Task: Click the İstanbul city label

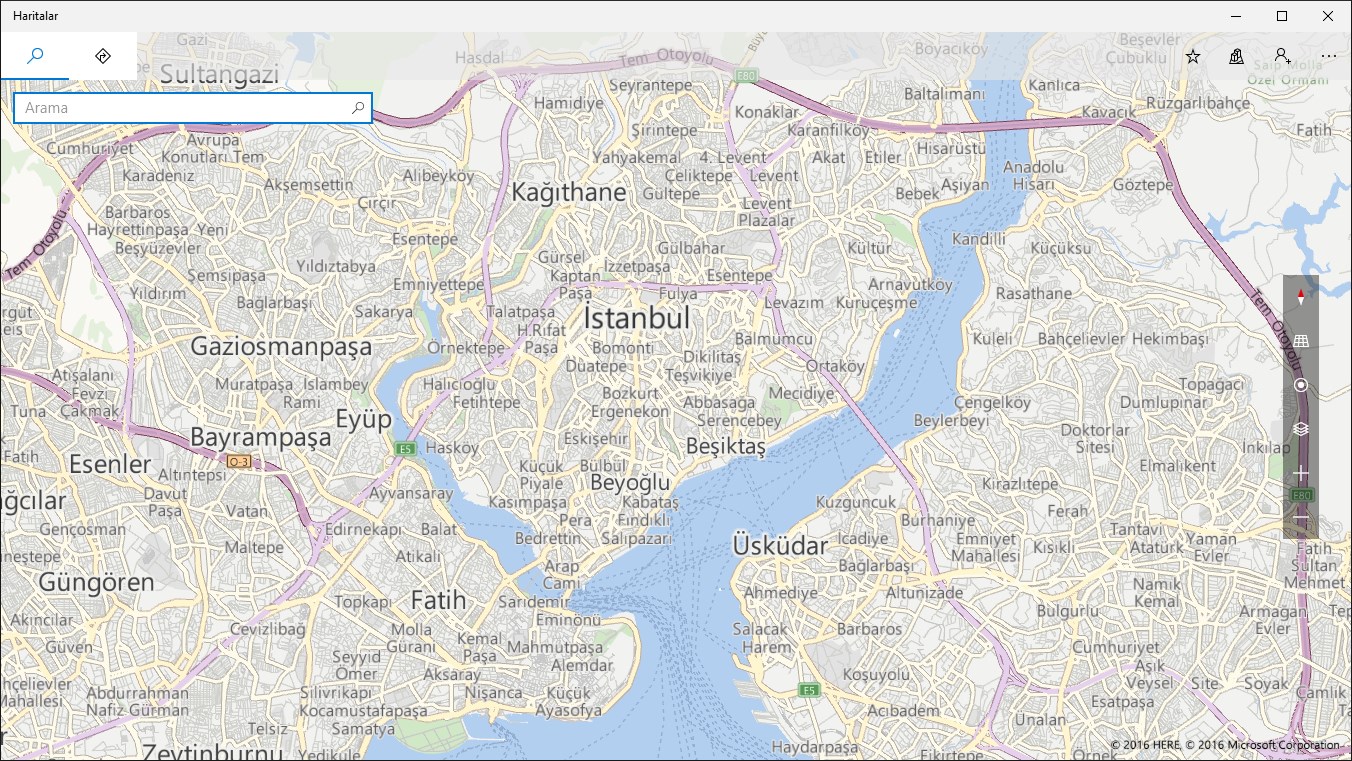Action: (x=637, y=319)
